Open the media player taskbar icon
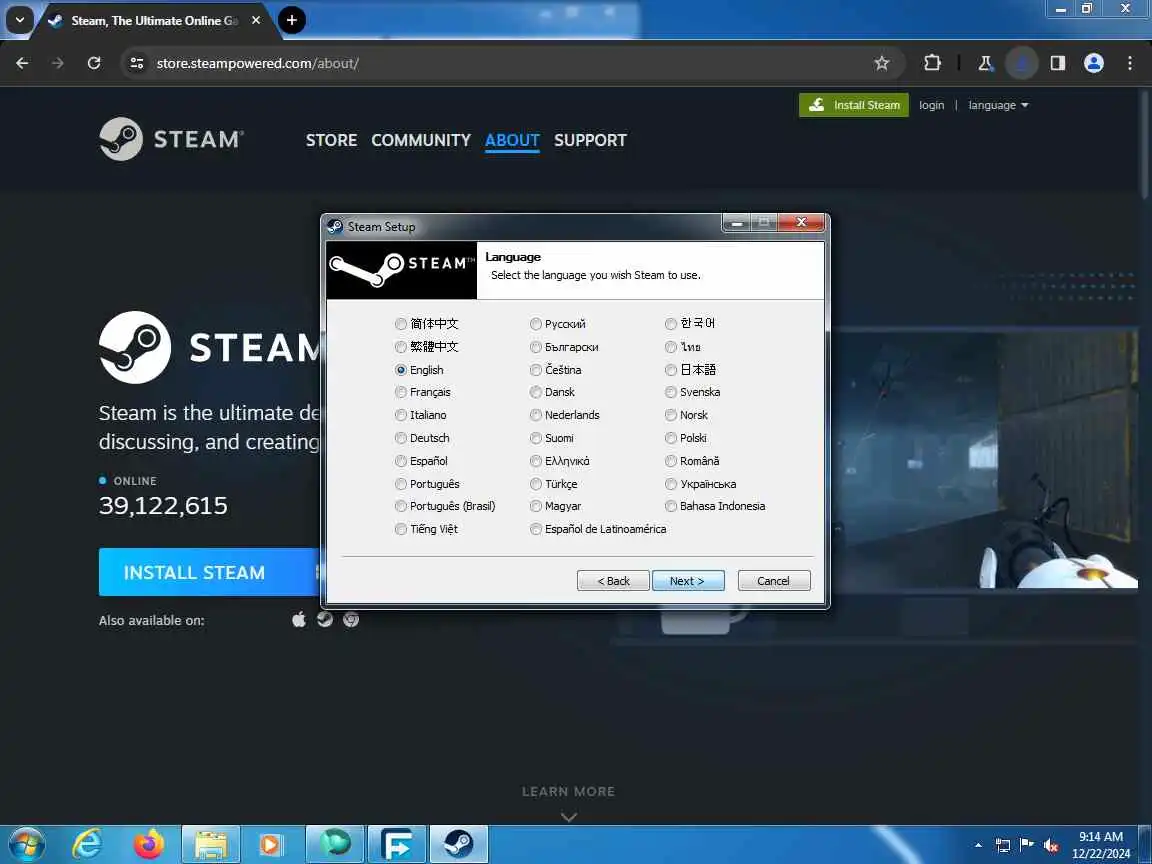Screen dimensions: 1152x864 point(271,845)
